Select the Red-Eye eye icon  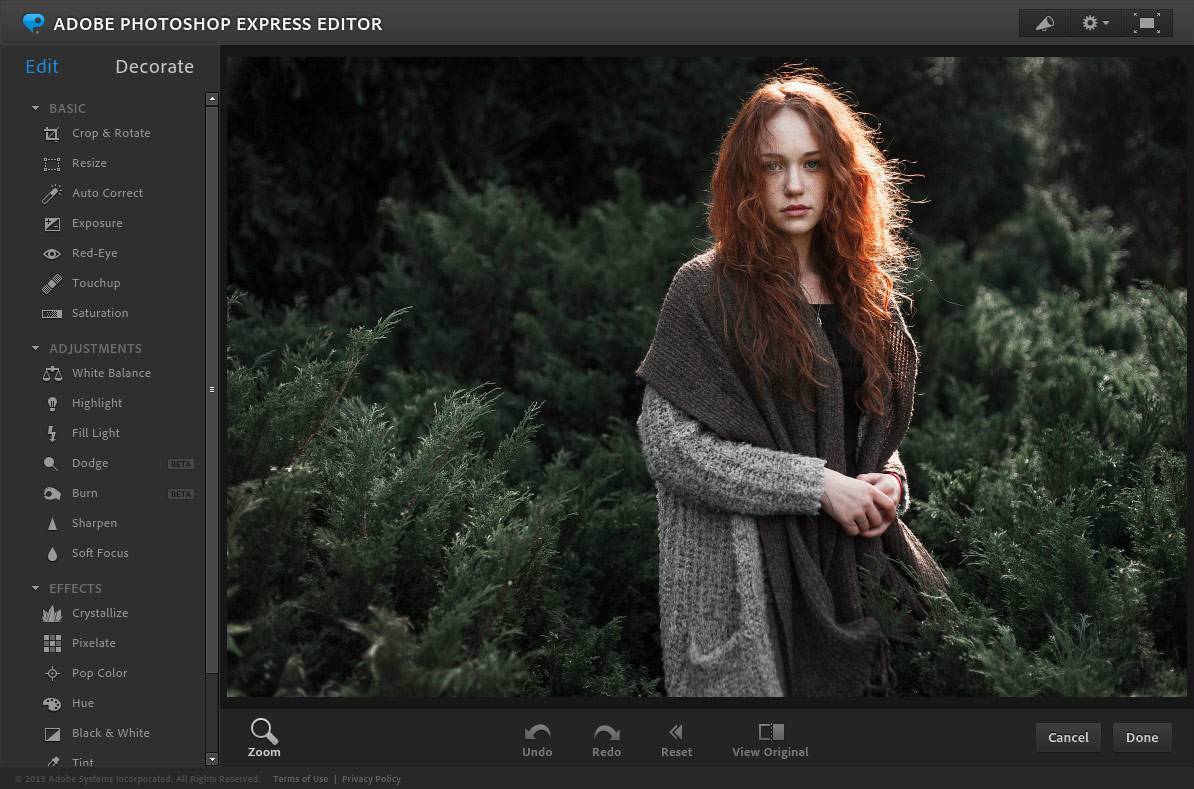pos(52,254)
